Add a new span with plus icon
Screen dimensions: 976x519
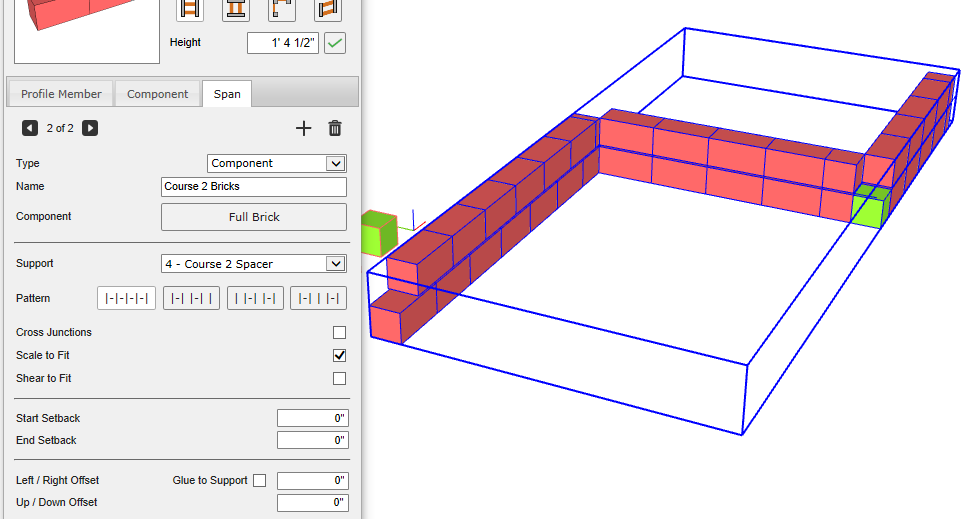click(x=303, y=128)
